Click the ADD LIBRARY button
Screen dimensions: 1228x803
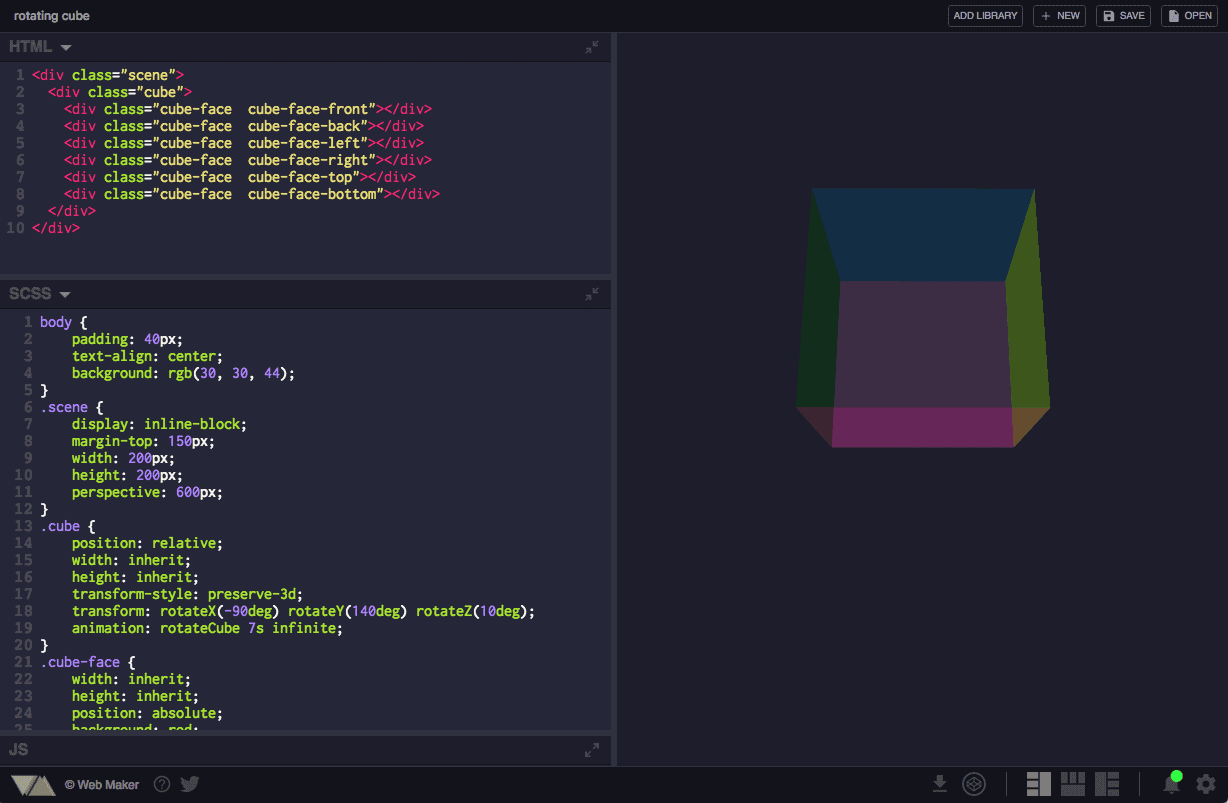point(984,15)
